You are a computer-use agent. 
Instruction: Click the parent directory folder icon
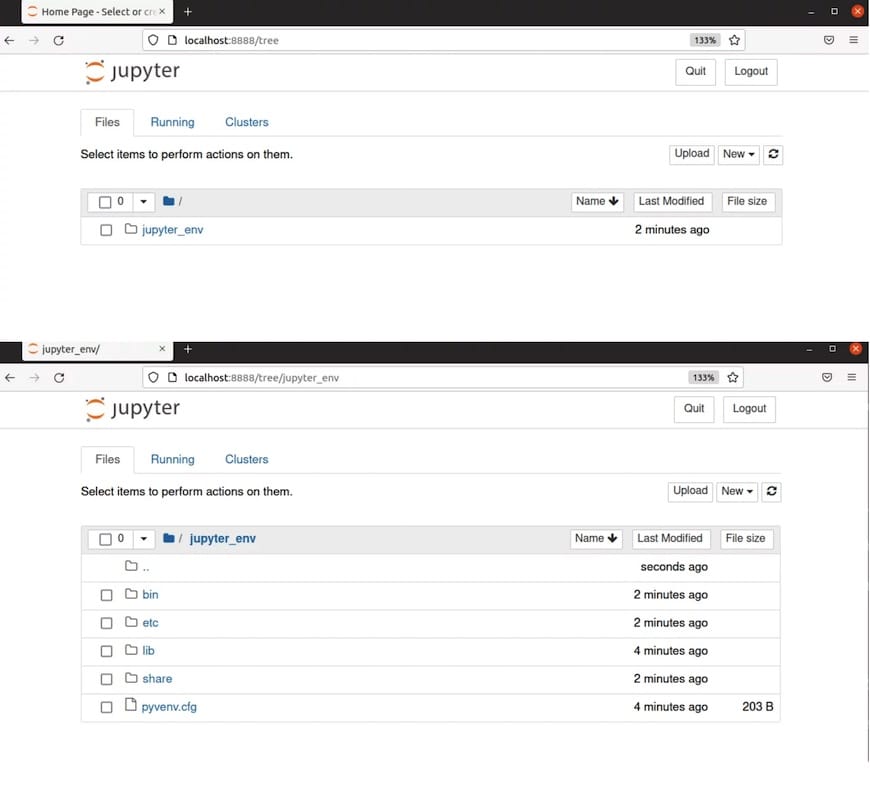[x=130, y=566]
